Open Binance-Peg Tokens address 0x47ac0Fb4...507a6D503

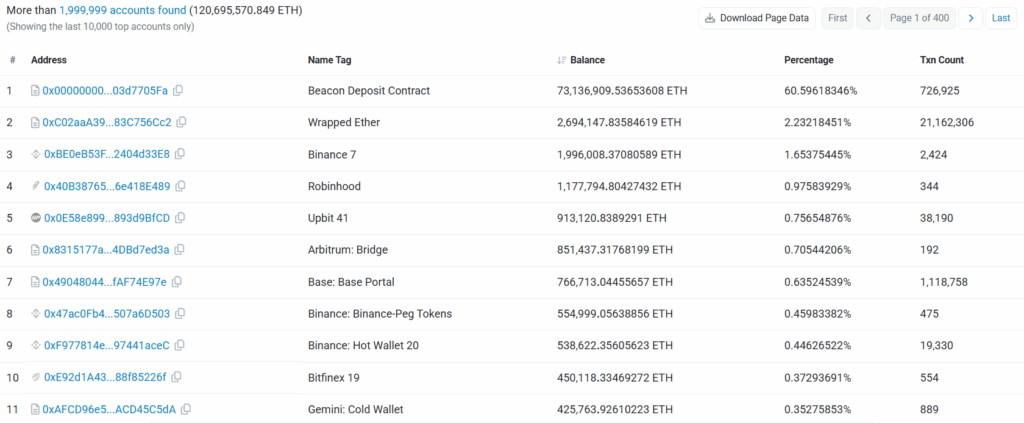(x=107, y=314)
